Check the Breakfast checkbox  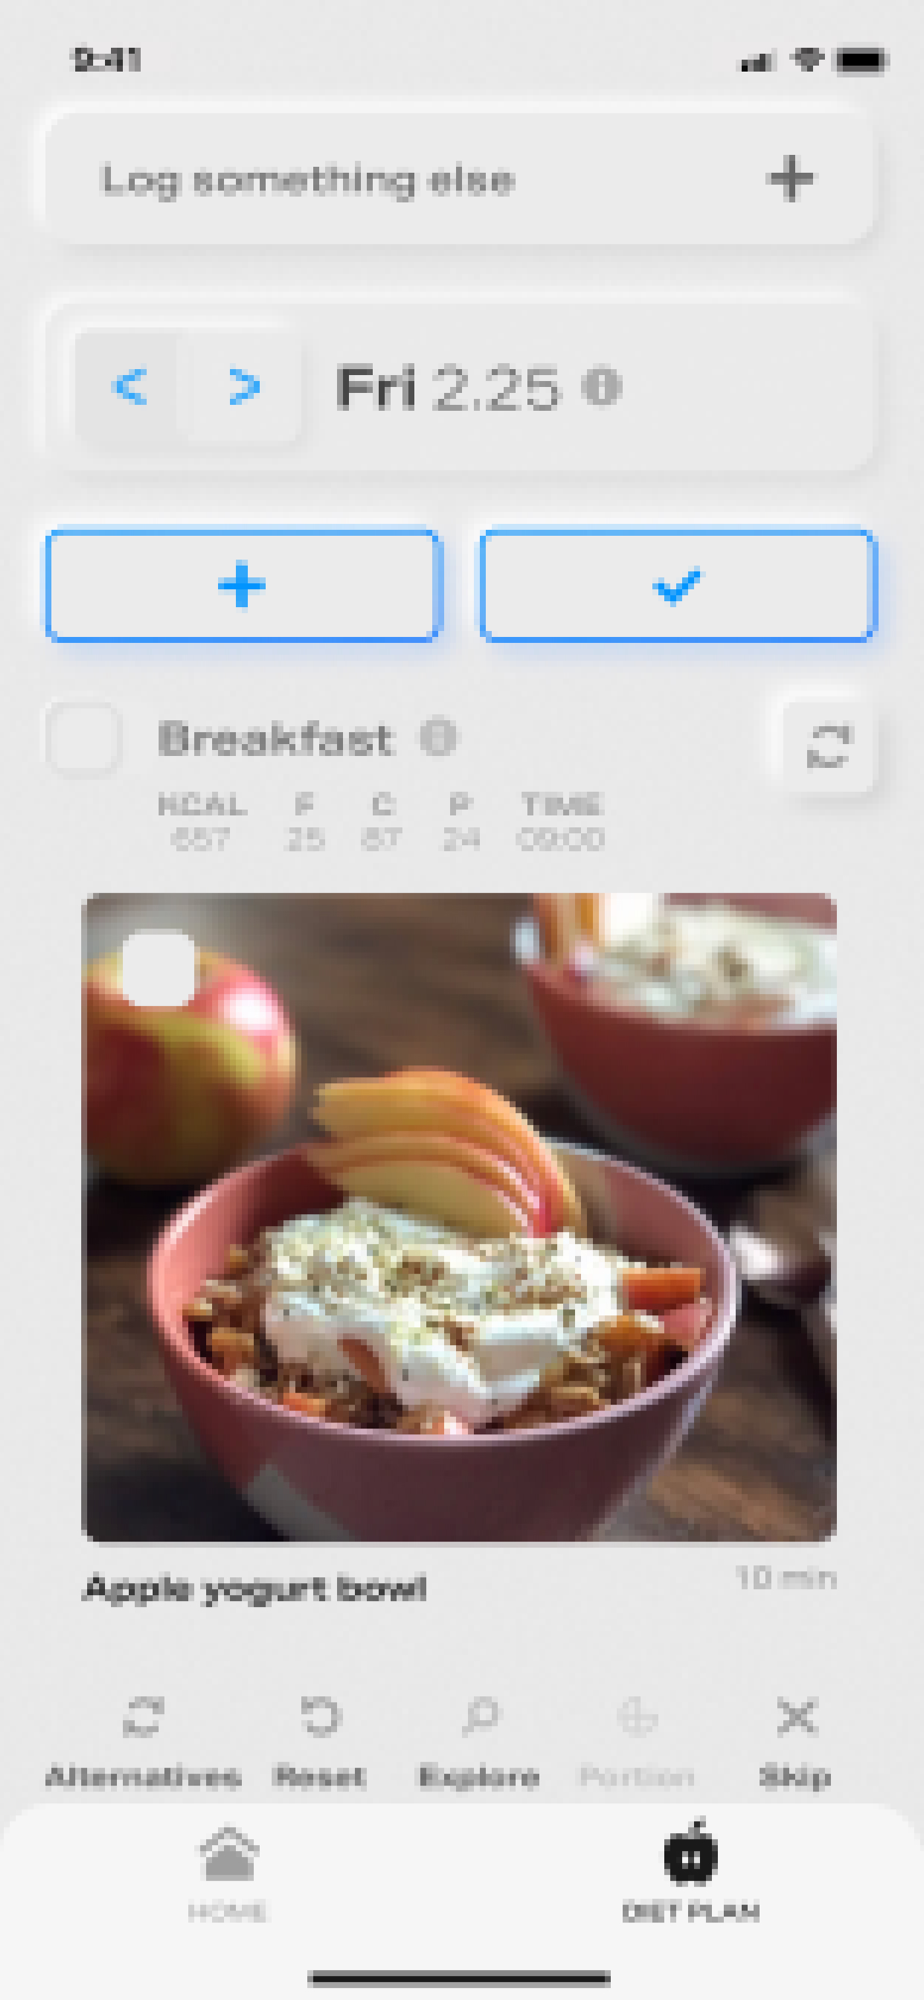tap(84, 739)
